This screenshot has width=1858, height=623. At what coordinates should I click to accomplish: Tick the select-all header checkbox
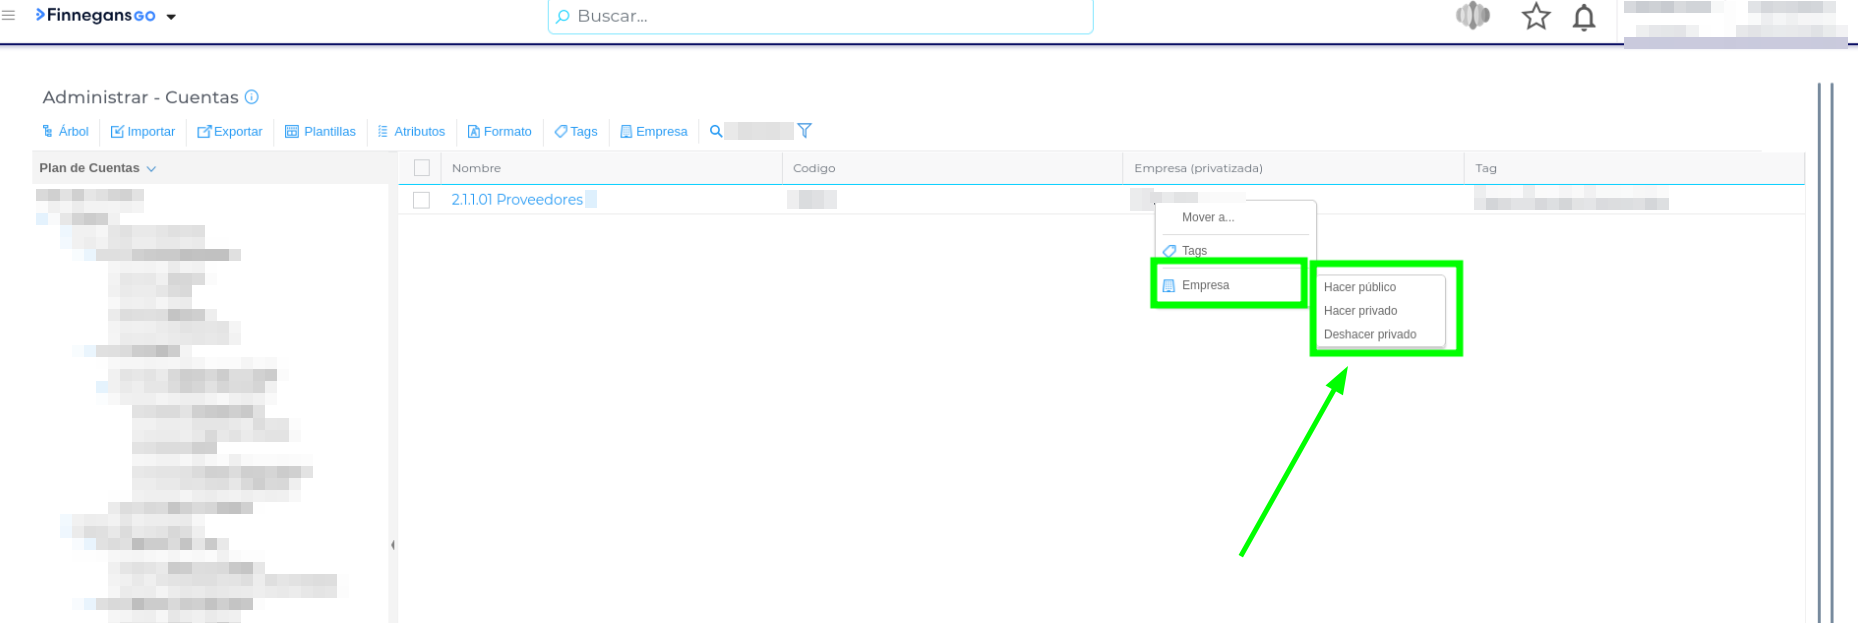pyautogui.click(x=421, y=168)
